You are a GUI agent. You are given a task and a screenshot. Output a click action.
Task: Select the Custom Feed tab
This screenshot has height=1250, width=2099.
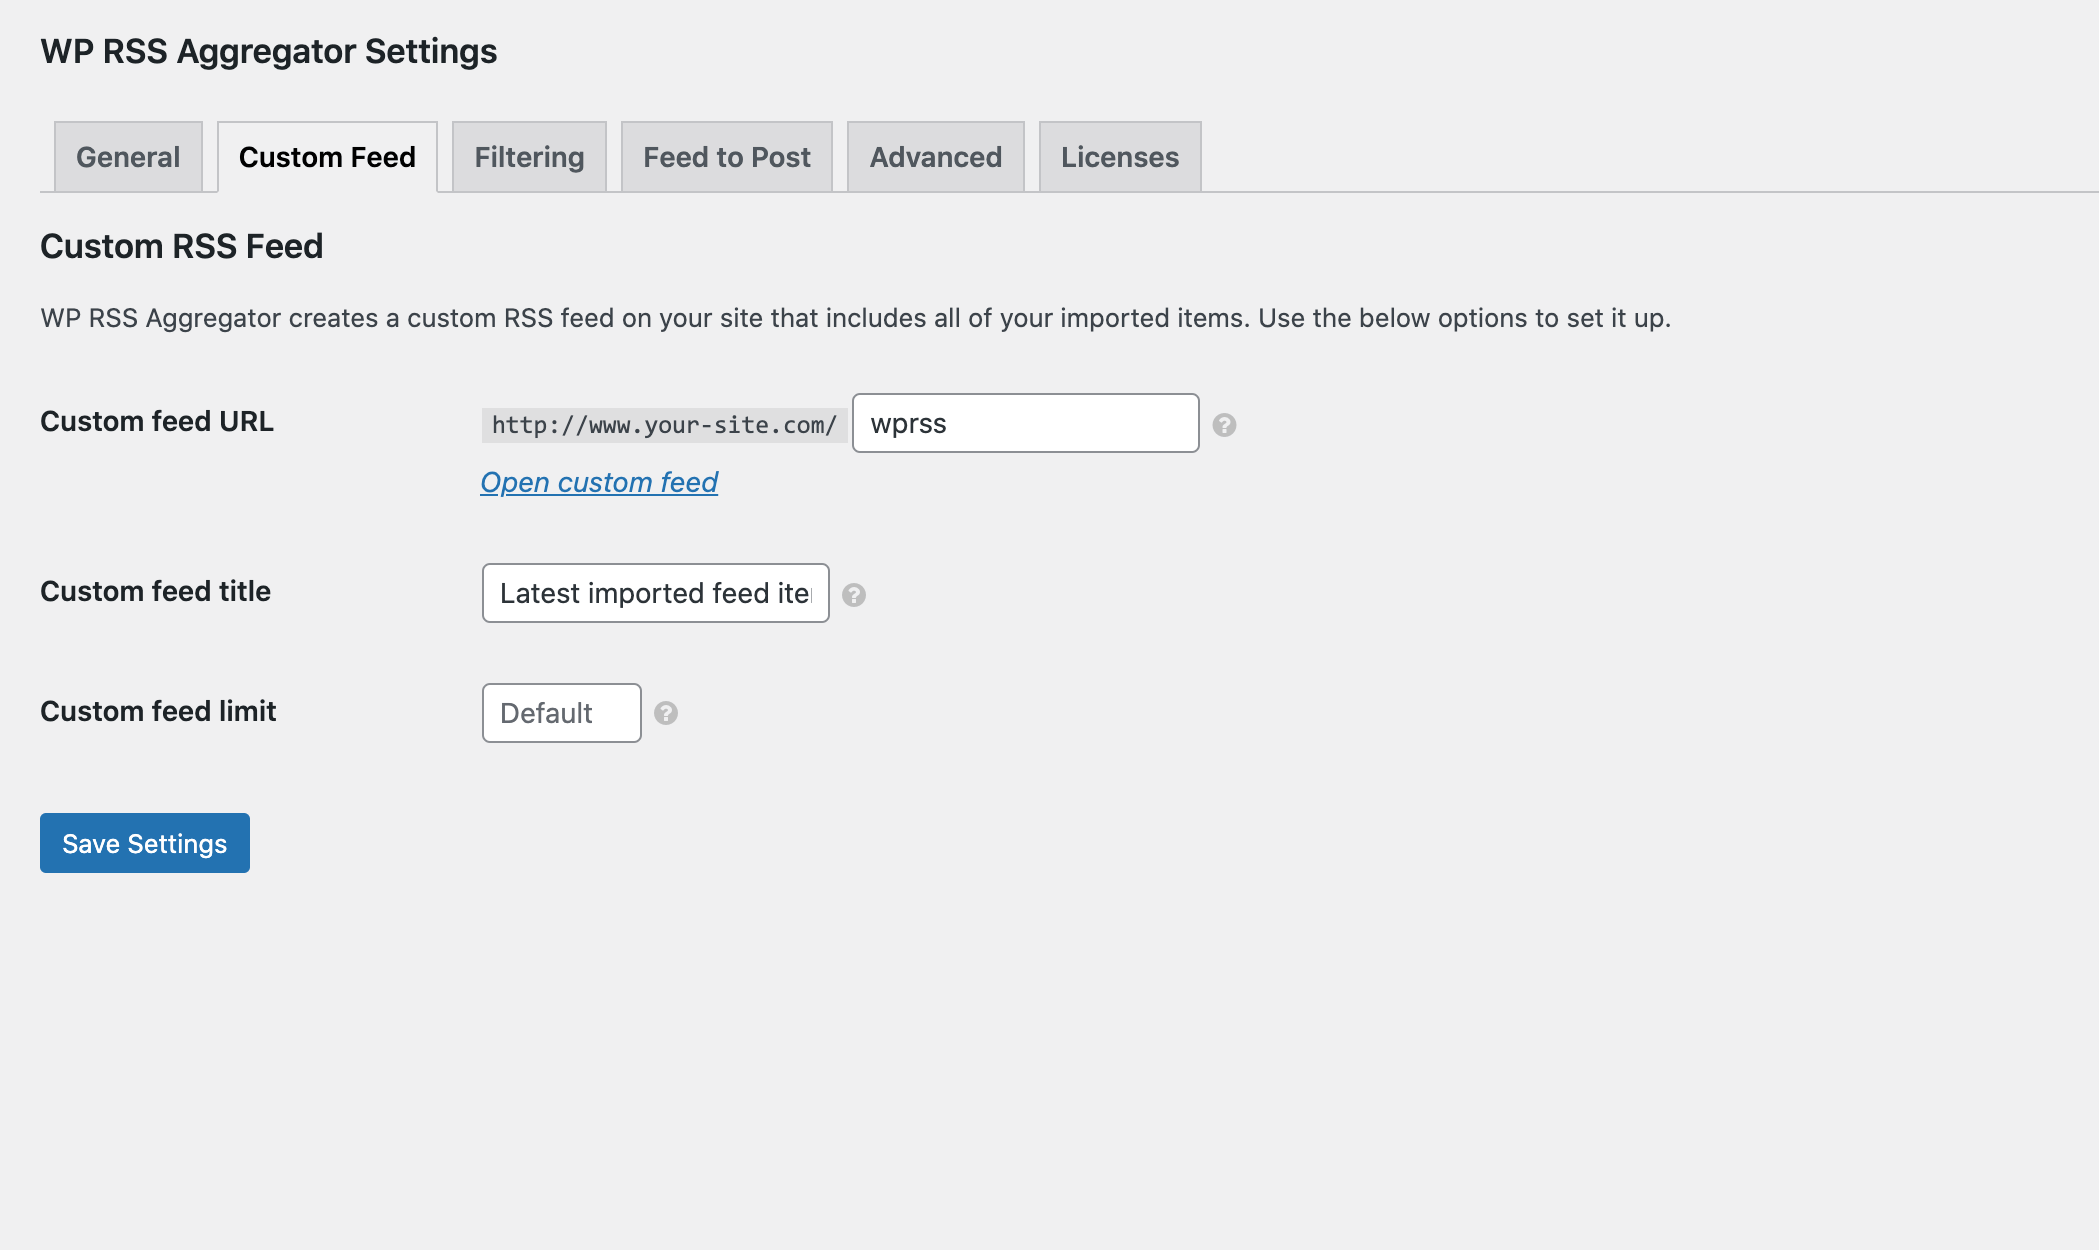327,157
